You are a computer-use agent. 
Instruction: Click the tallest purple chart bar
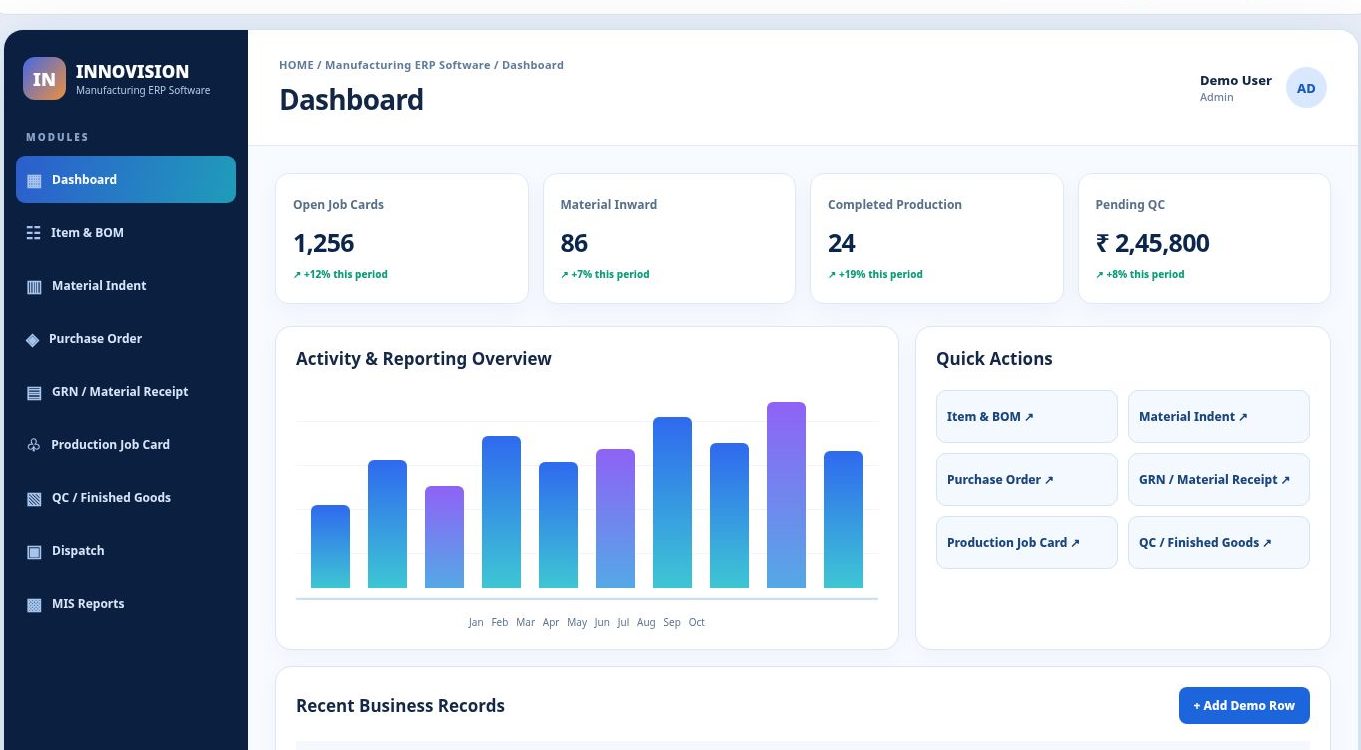tap(786, 495)
